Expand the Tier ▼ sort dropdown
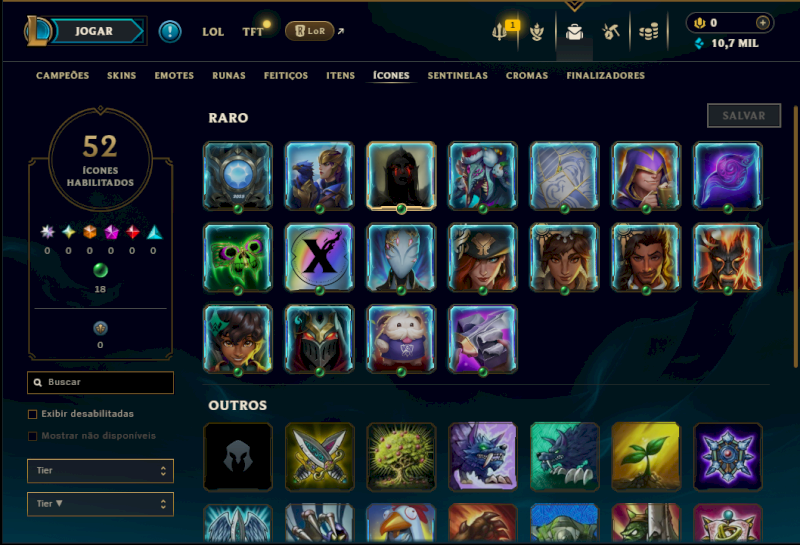The height and width of the screenshot is (545, 800). coord(101,504)
